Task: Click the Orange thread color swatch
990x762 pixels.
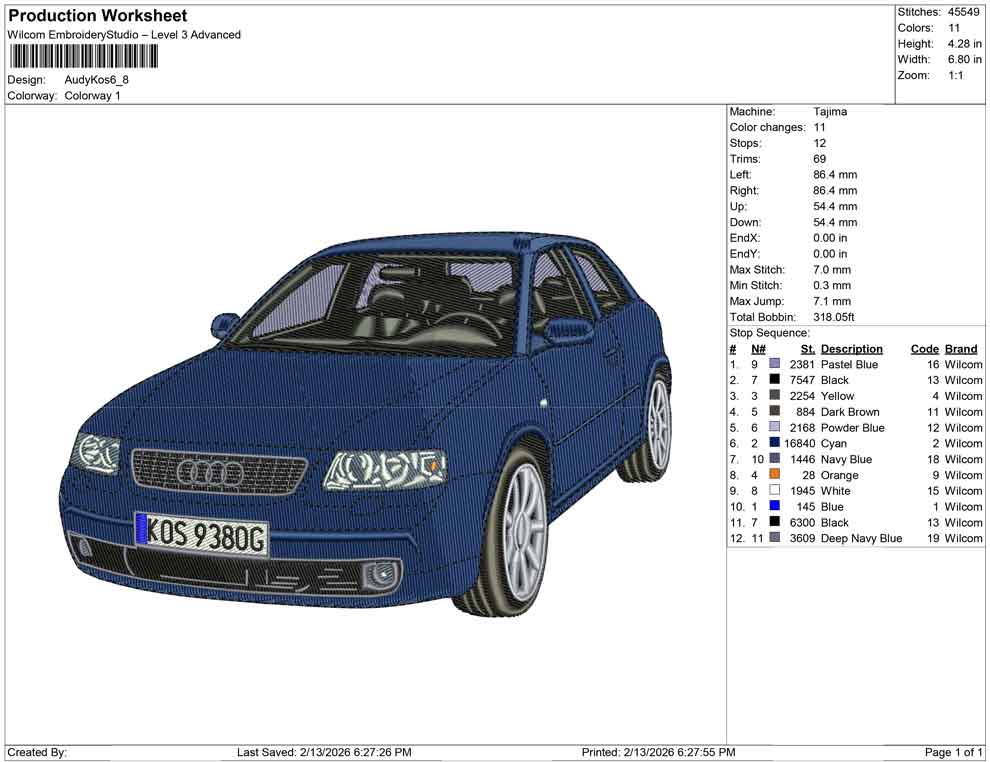Action: coord(774,474)
